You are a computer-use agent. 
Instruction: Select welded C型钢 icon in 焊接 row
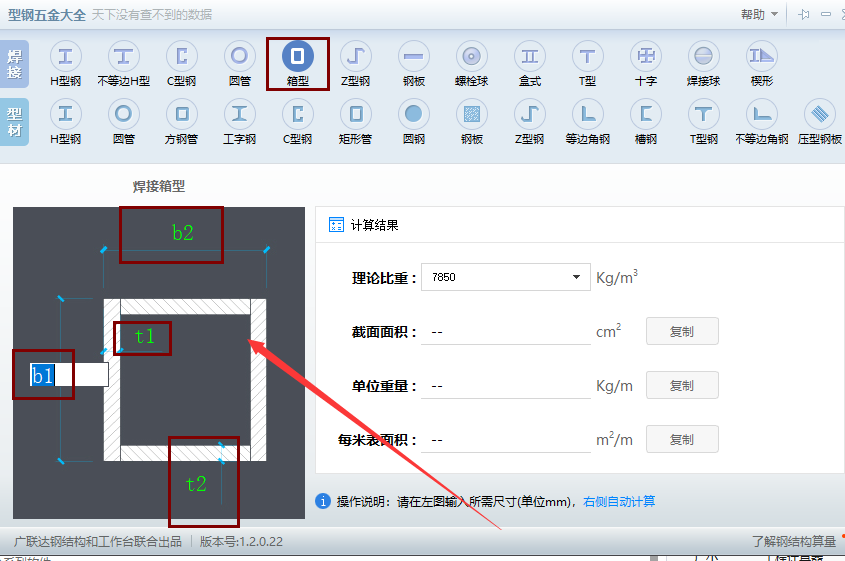tap(182, 56)
